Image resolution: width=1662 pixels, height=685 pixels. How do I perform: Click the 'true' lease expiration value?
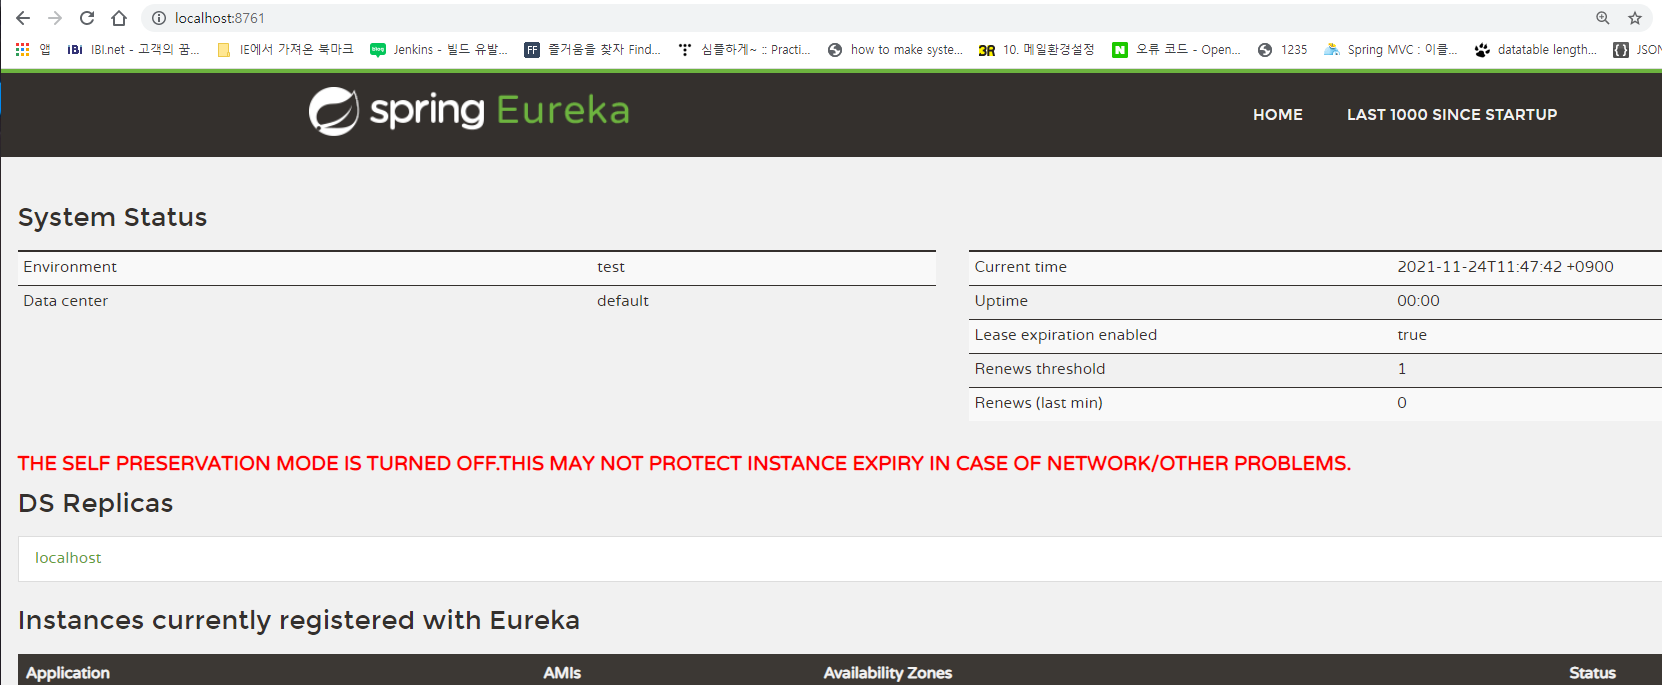point(1412,335)
